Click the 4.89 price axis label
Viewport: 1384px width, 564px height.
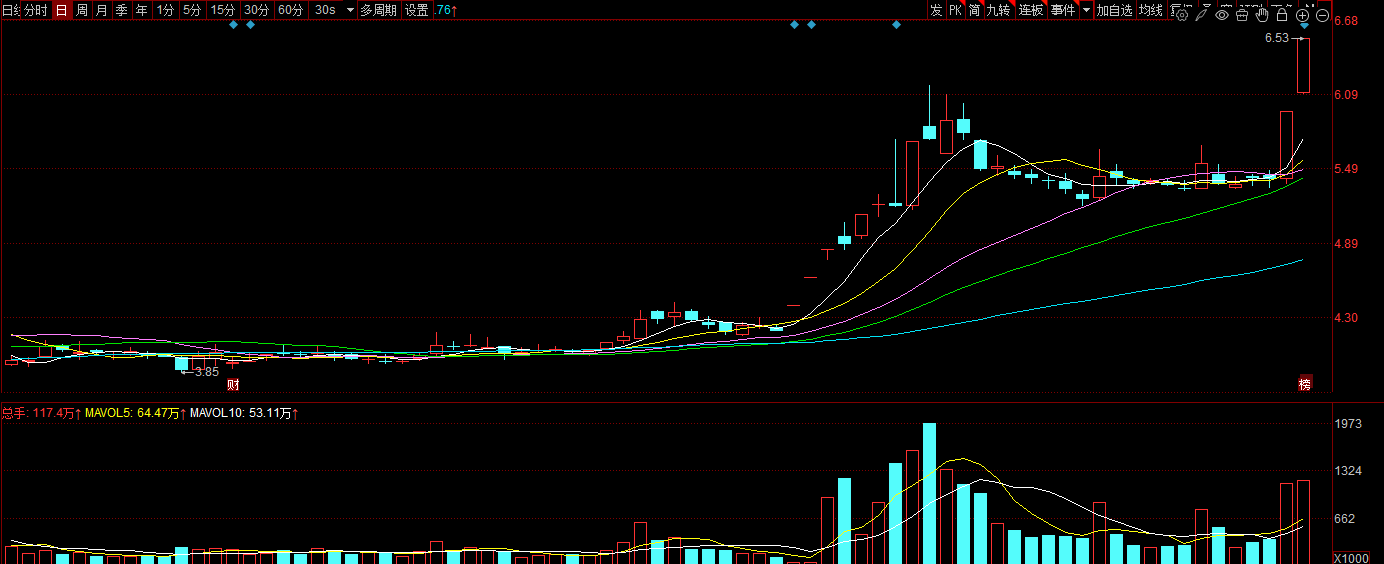click(x=1345, y=244)
